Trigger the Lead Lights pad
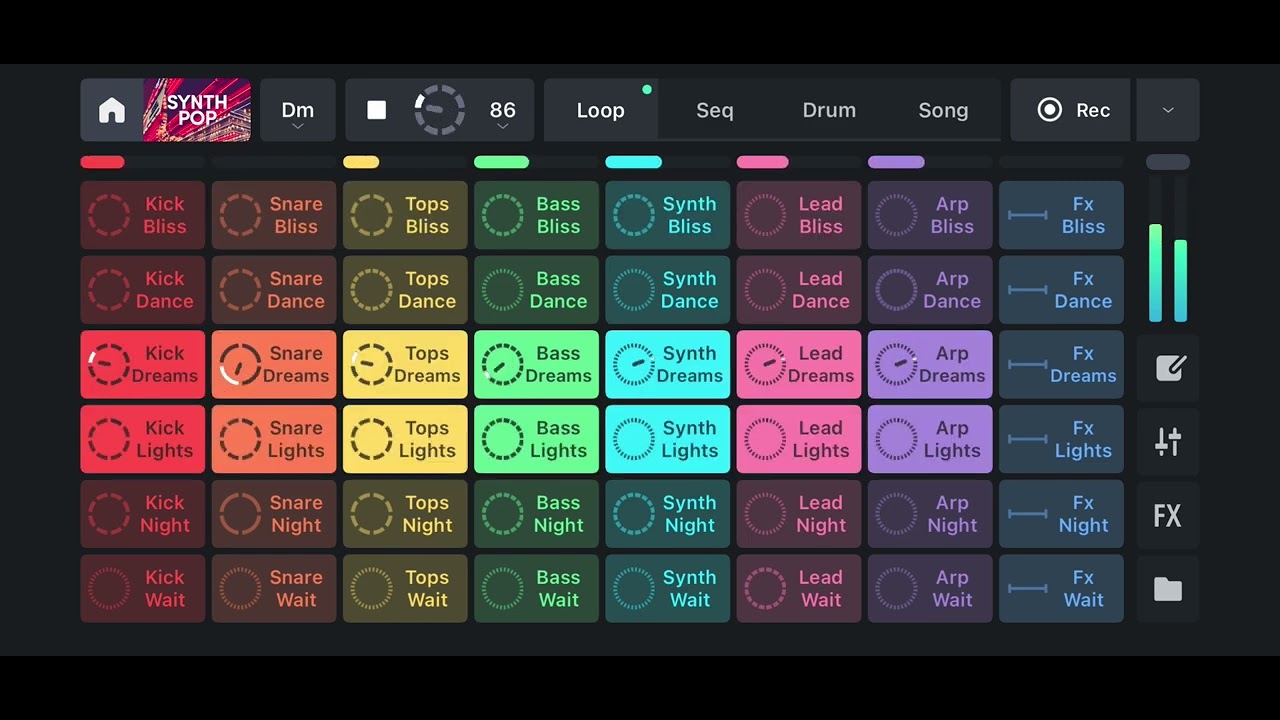The image size is (1280, 720). point(799,439)
